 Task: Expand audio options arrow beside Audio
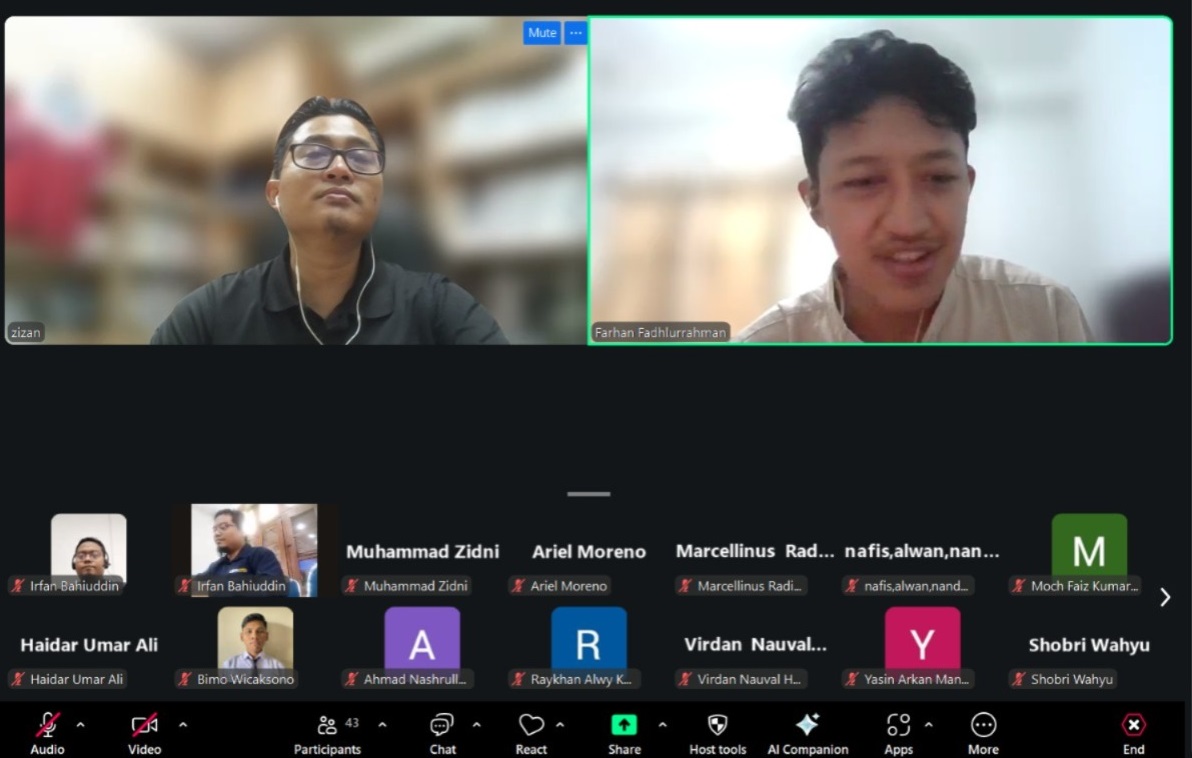[81, 725]
